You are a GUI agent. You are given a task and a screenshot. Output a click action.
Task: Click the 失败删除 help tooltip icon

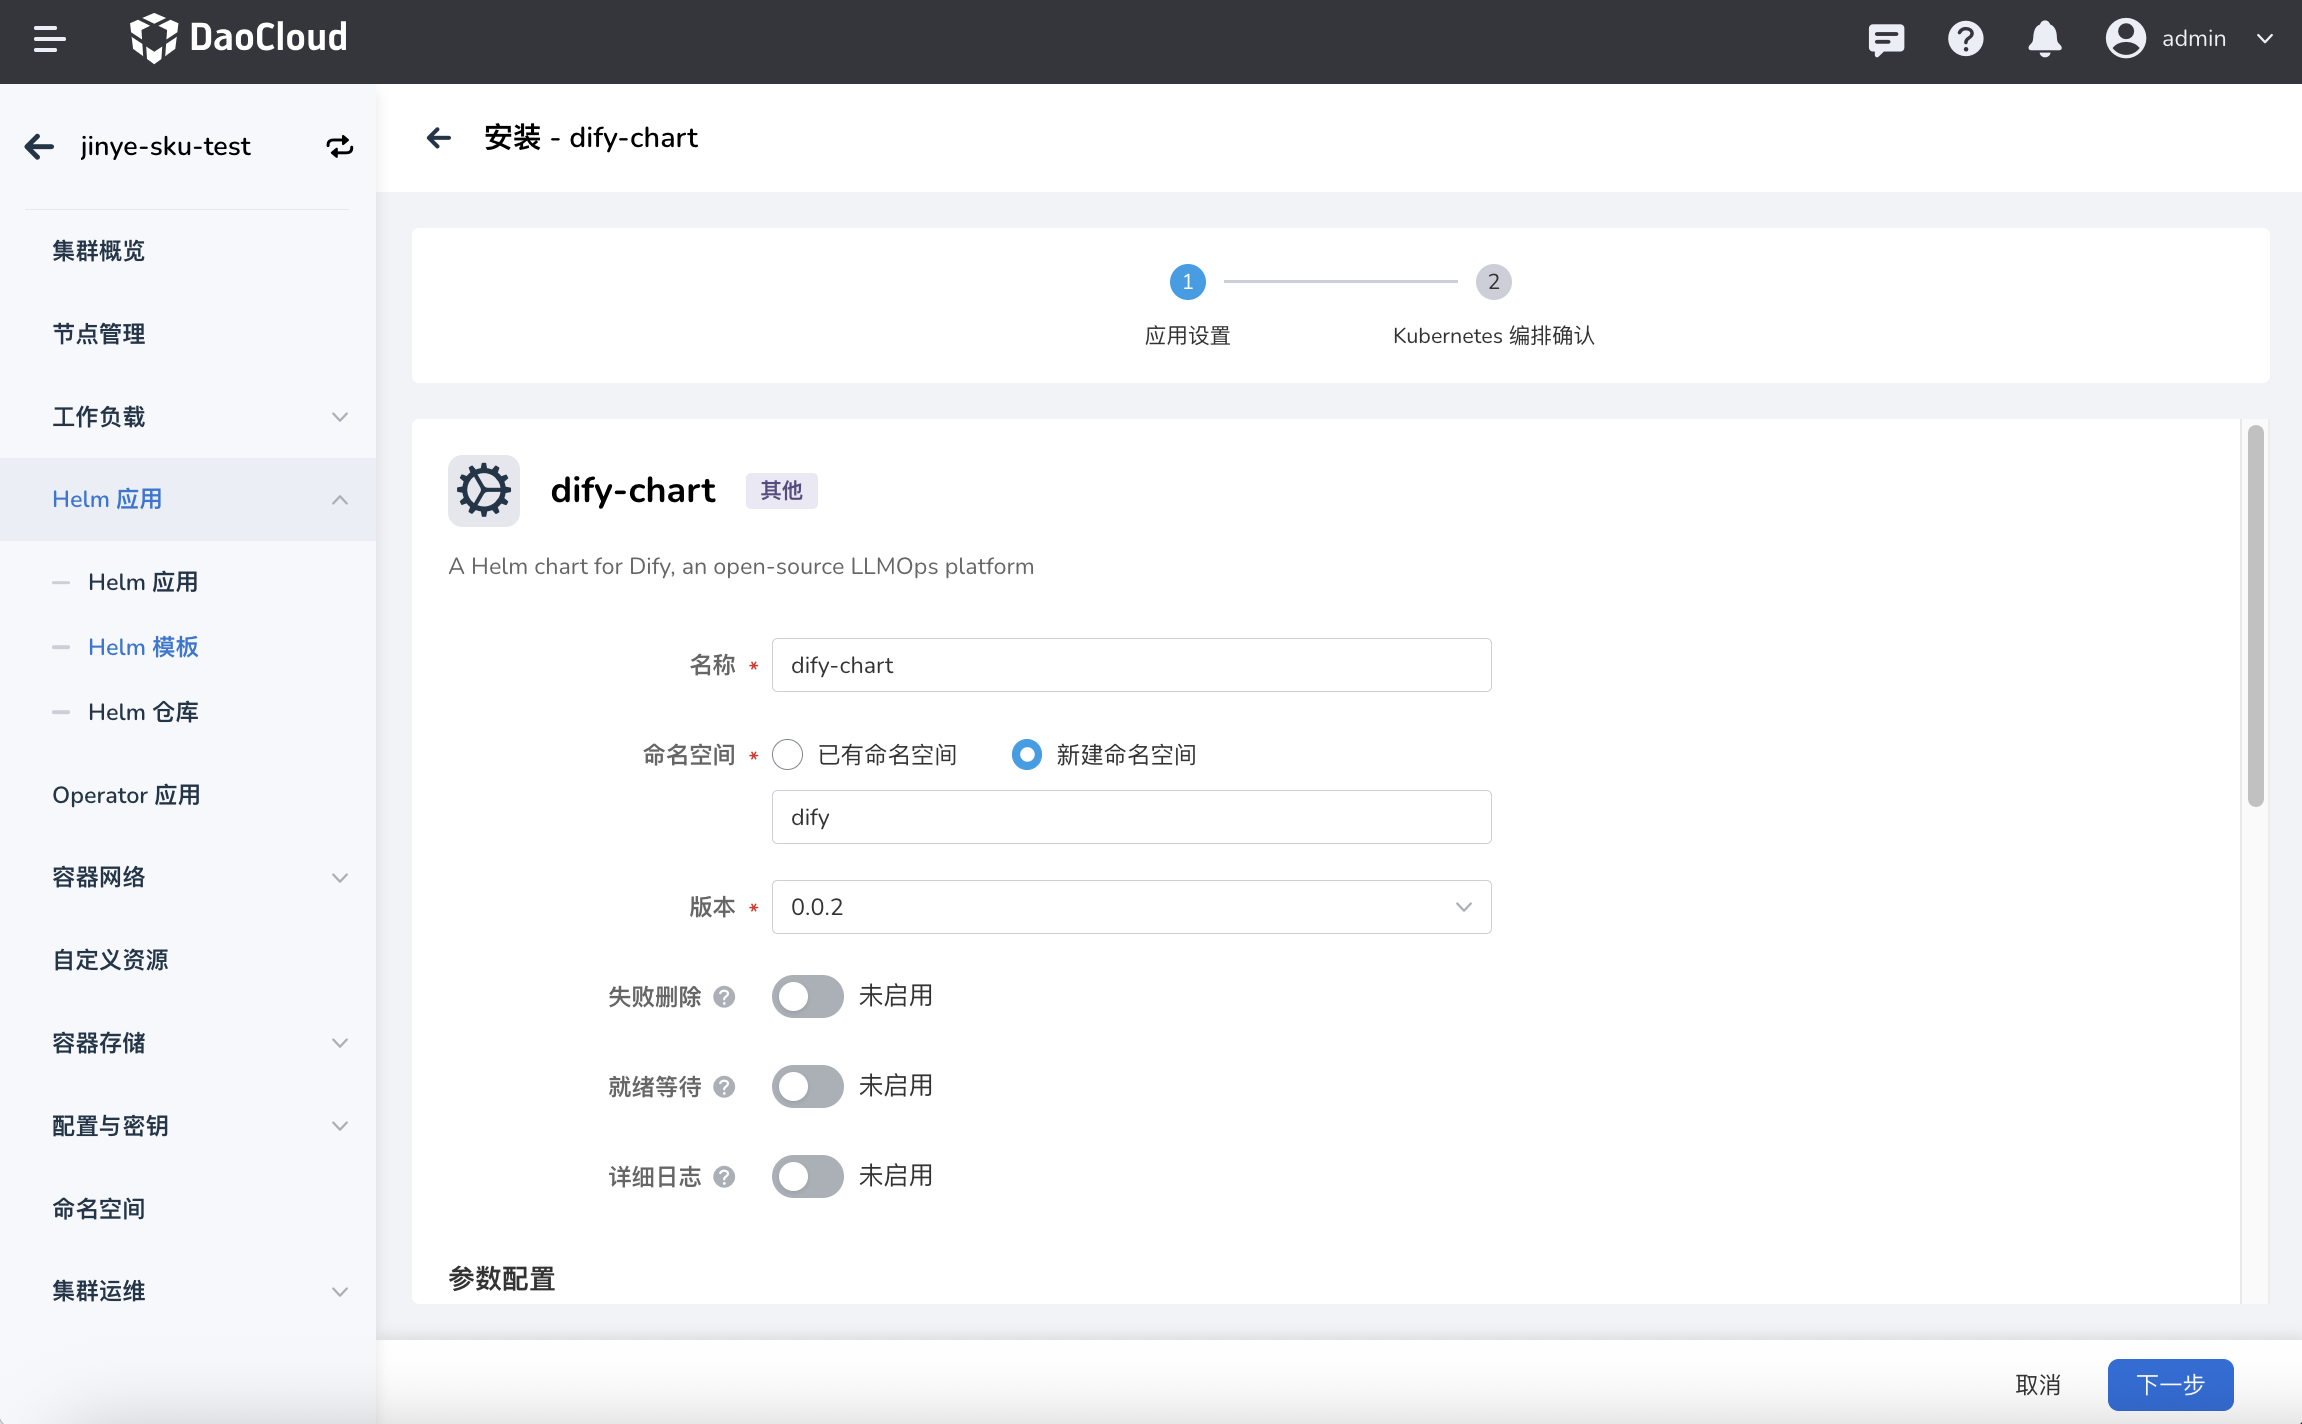725,997
